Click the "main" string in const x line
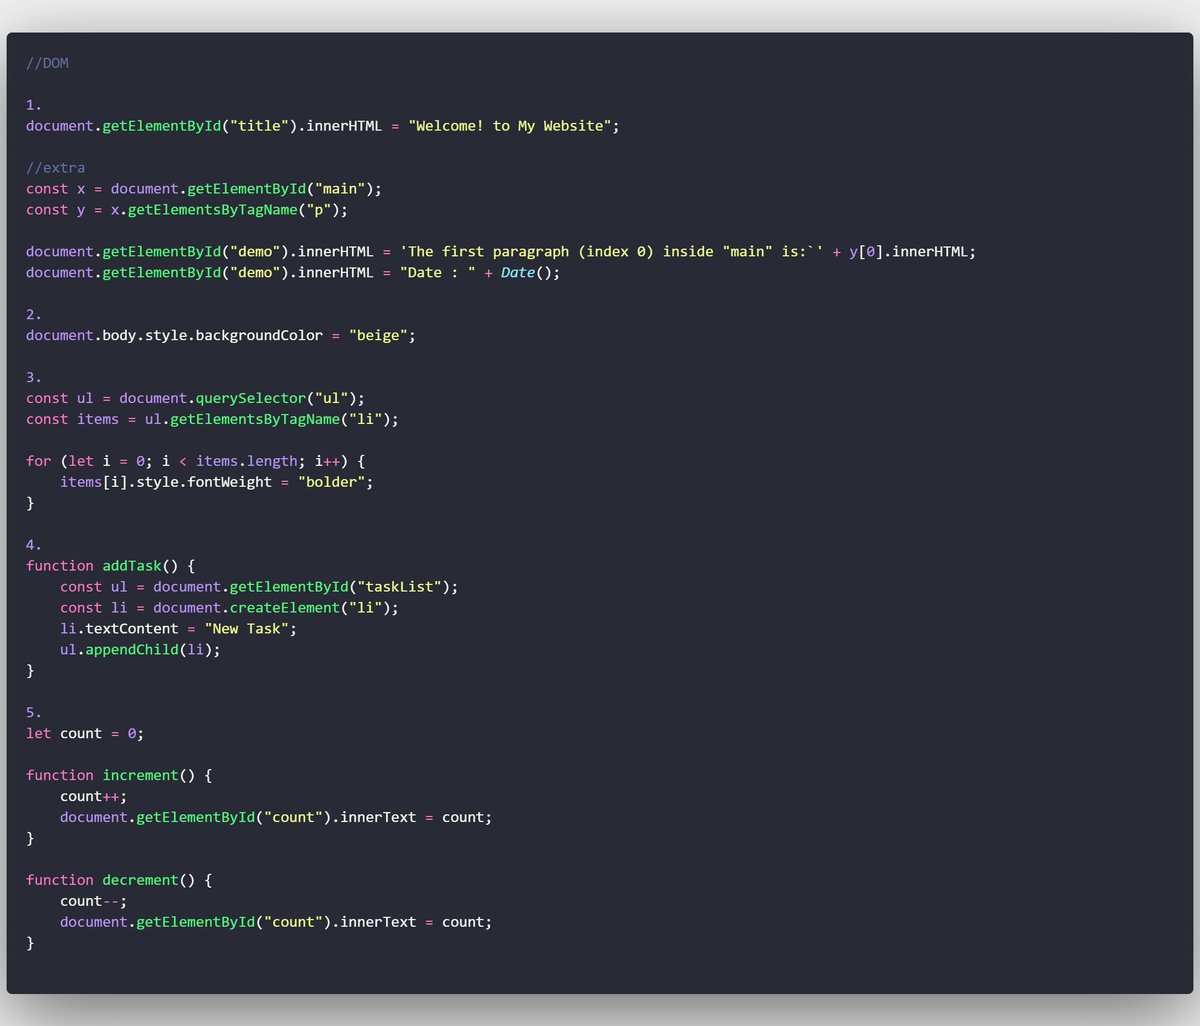 (x=340, y=189)
